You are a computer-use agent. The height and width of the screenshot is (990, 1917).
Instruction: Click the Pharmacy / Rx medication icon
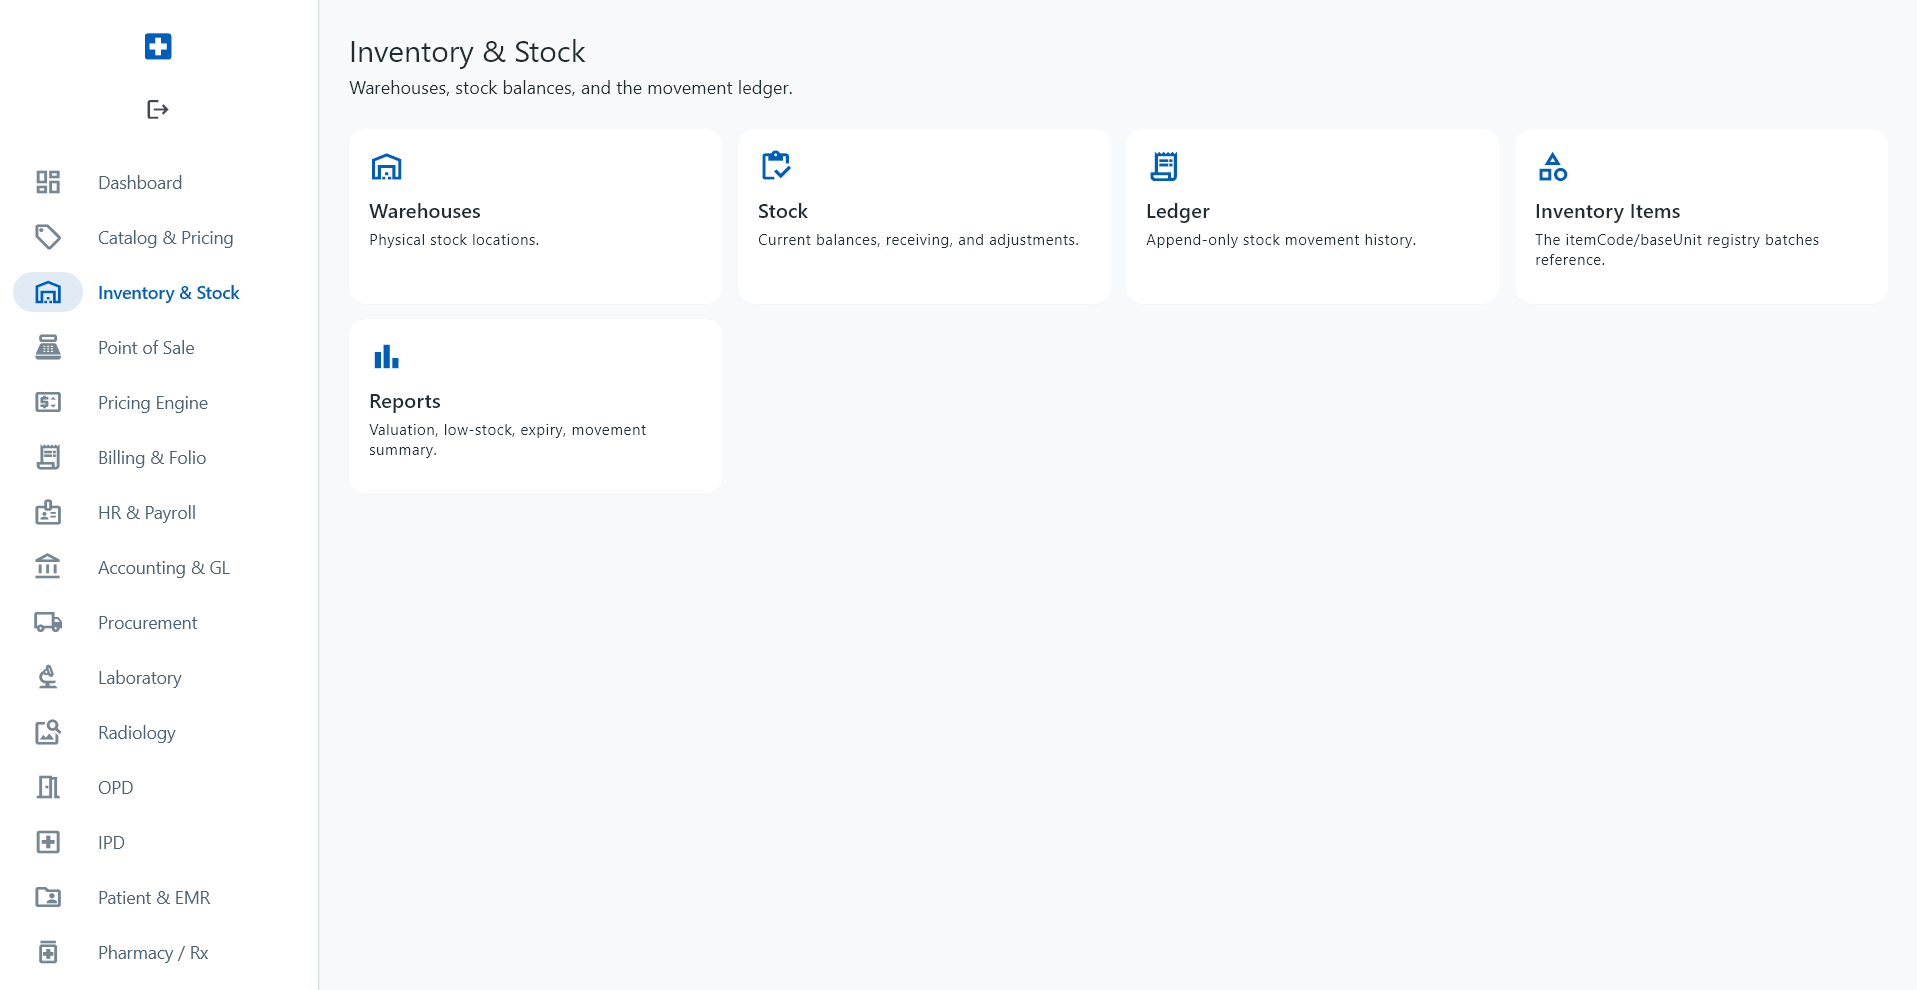(x=48, y=952)
